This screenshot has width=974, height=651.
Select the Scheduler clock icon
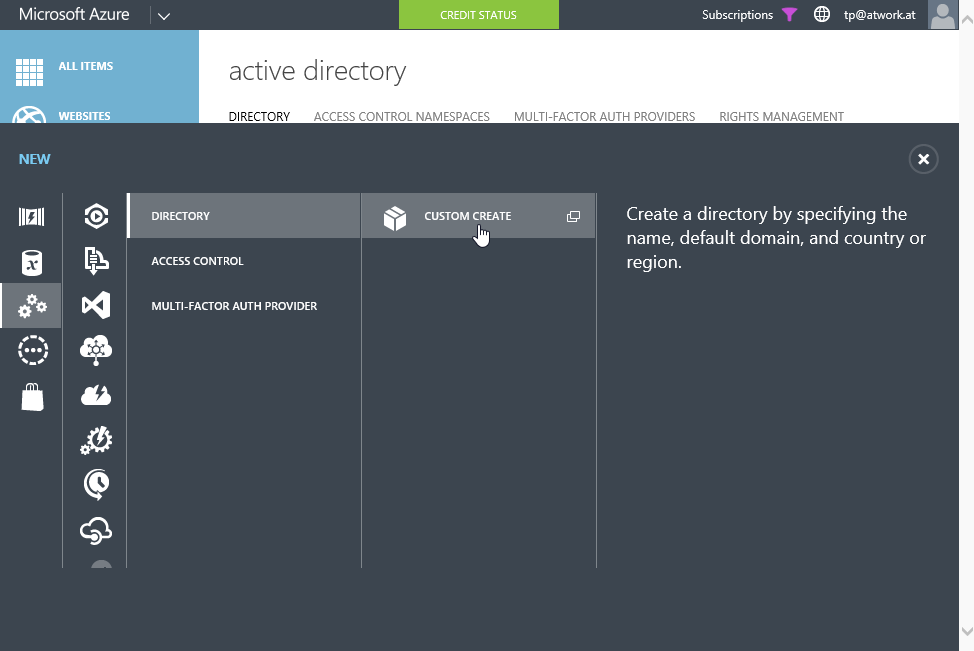point(96,485)
